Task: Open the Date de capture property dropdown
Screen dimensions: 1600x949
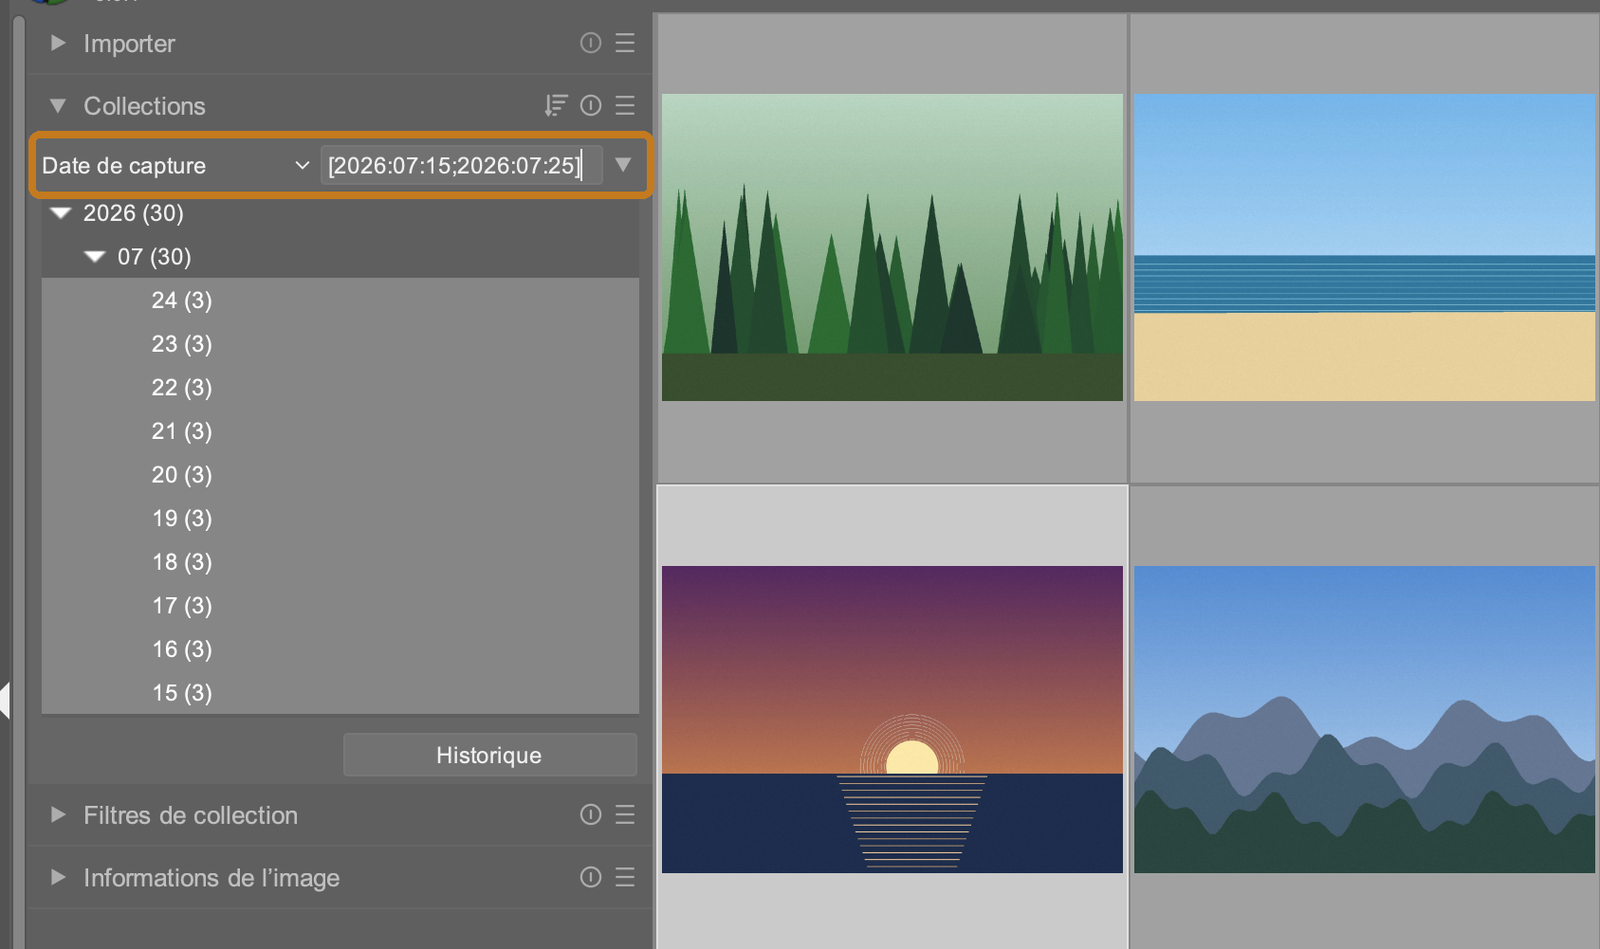Action: coord(176,165)
